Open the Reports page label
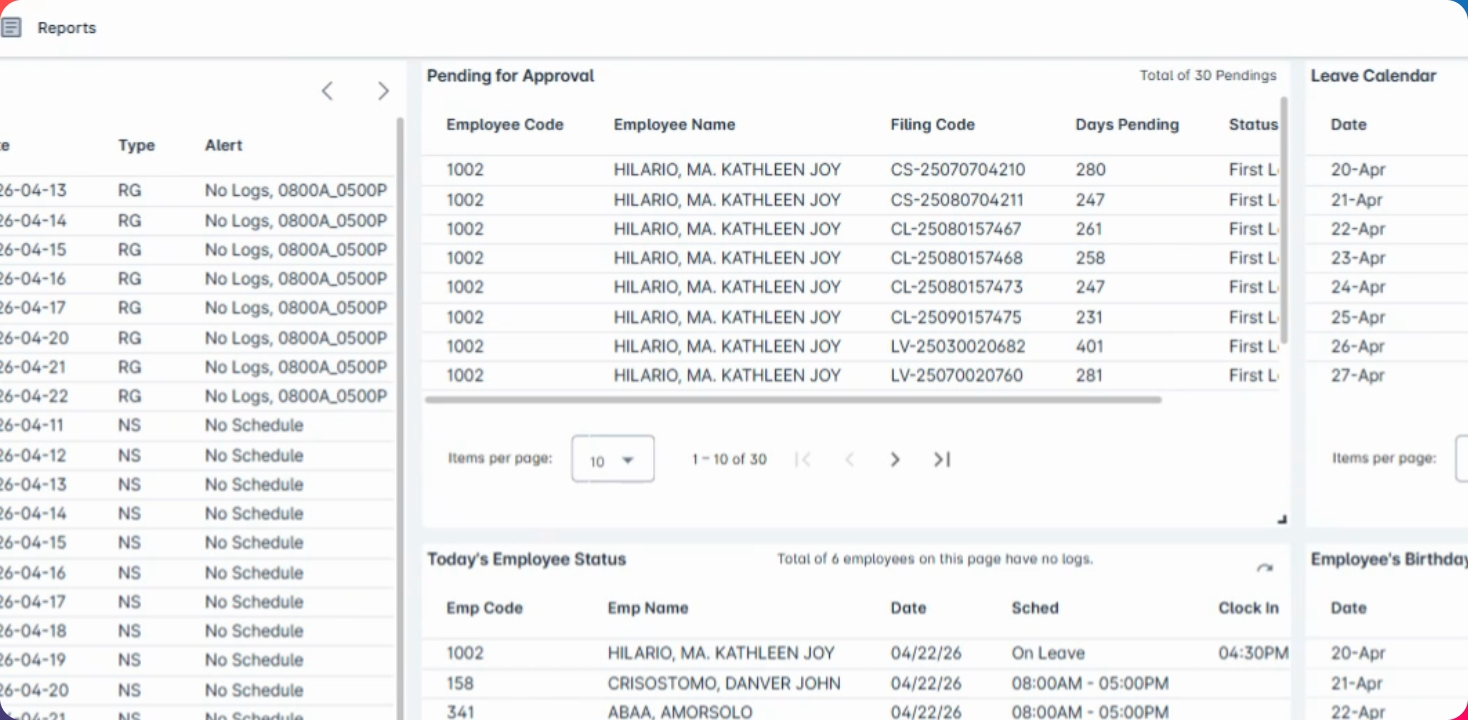 coord(67,28)
